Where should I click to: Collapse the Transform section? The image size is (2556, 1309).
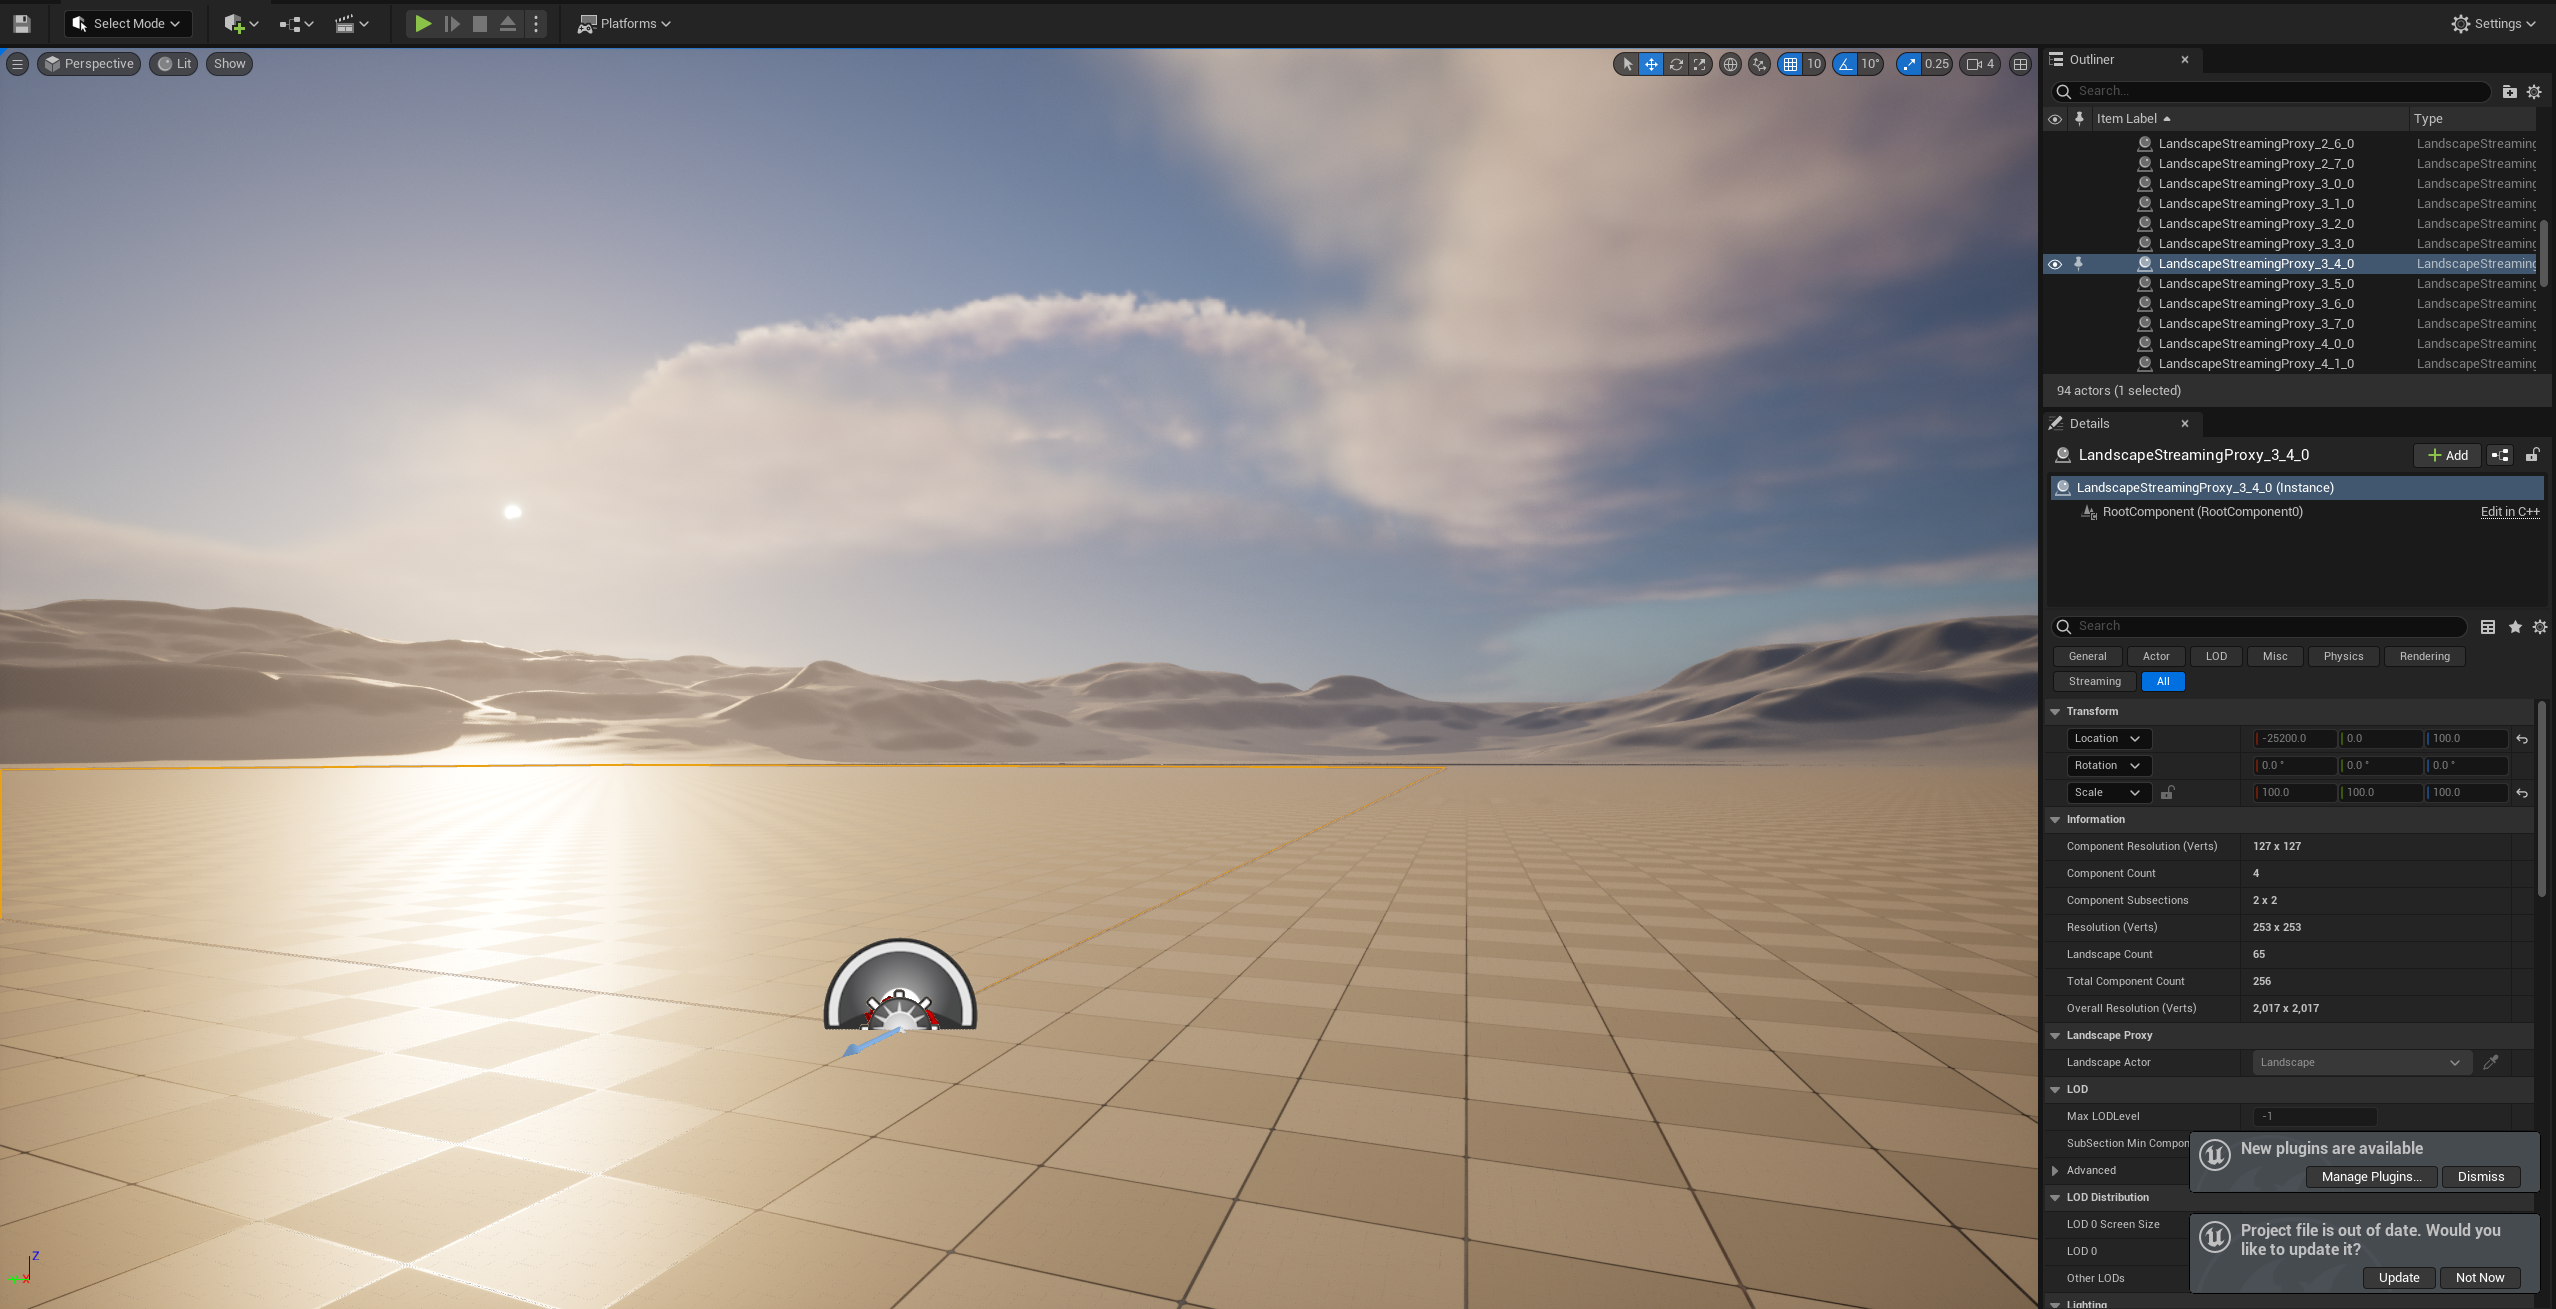(x=2055, y=711)
